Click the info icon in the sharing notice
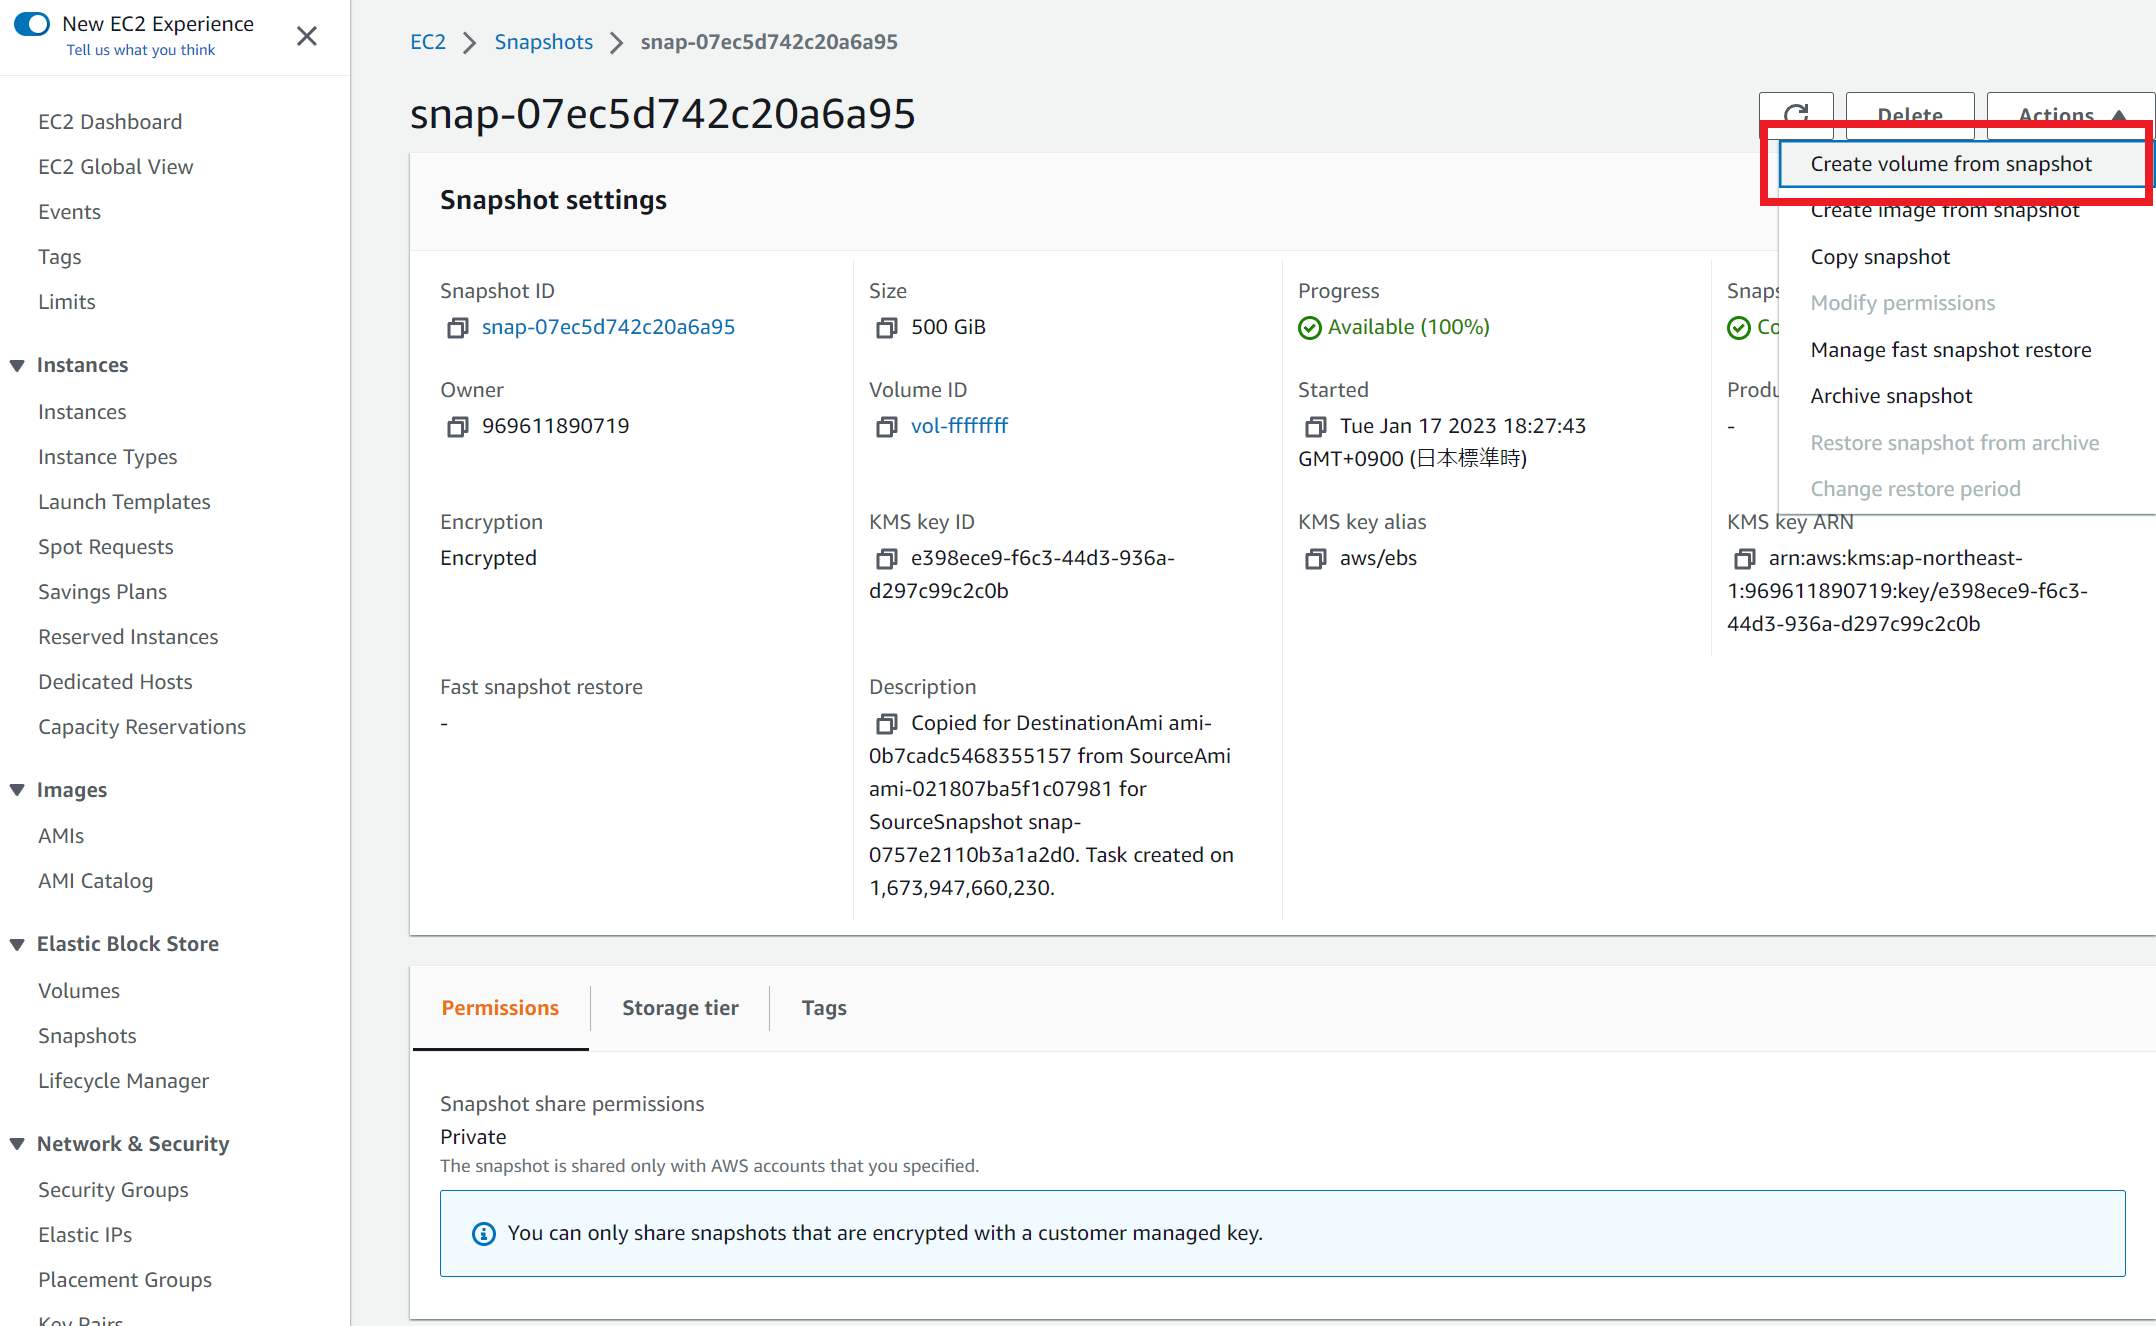 point(483,1234)
